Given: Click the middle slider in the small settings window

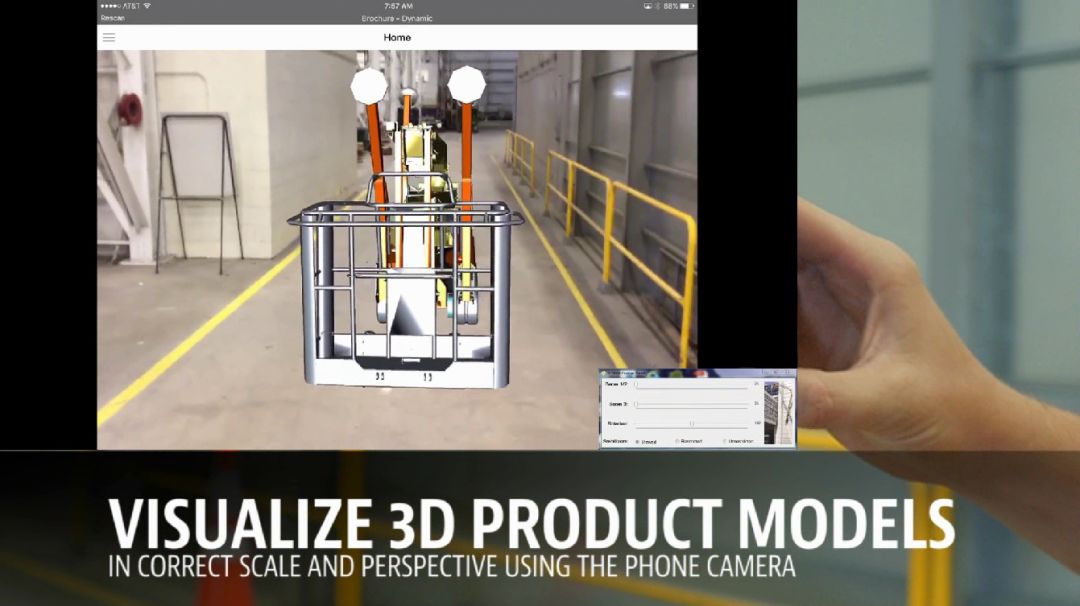Looking at the screenshot, I should coord(691,404).
